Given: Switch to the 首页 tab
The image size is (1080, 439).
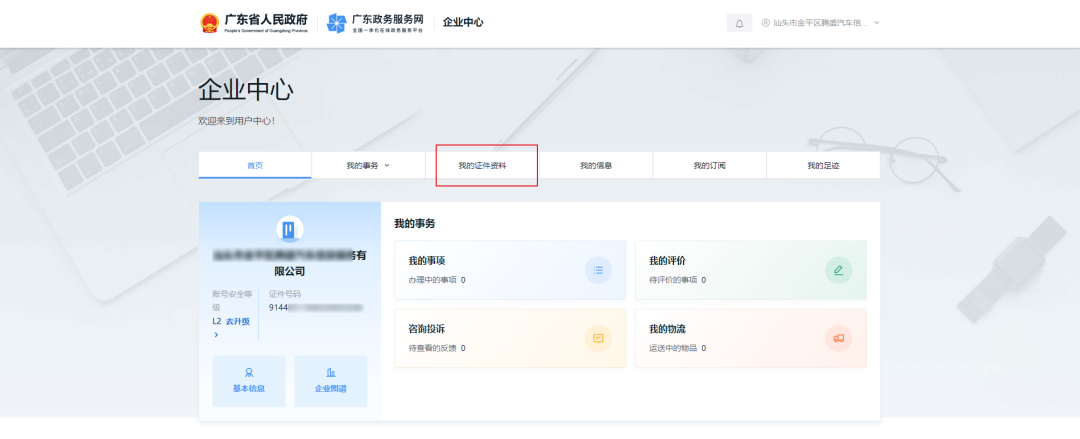Looking at the screenshot, I should pos(255,165).
